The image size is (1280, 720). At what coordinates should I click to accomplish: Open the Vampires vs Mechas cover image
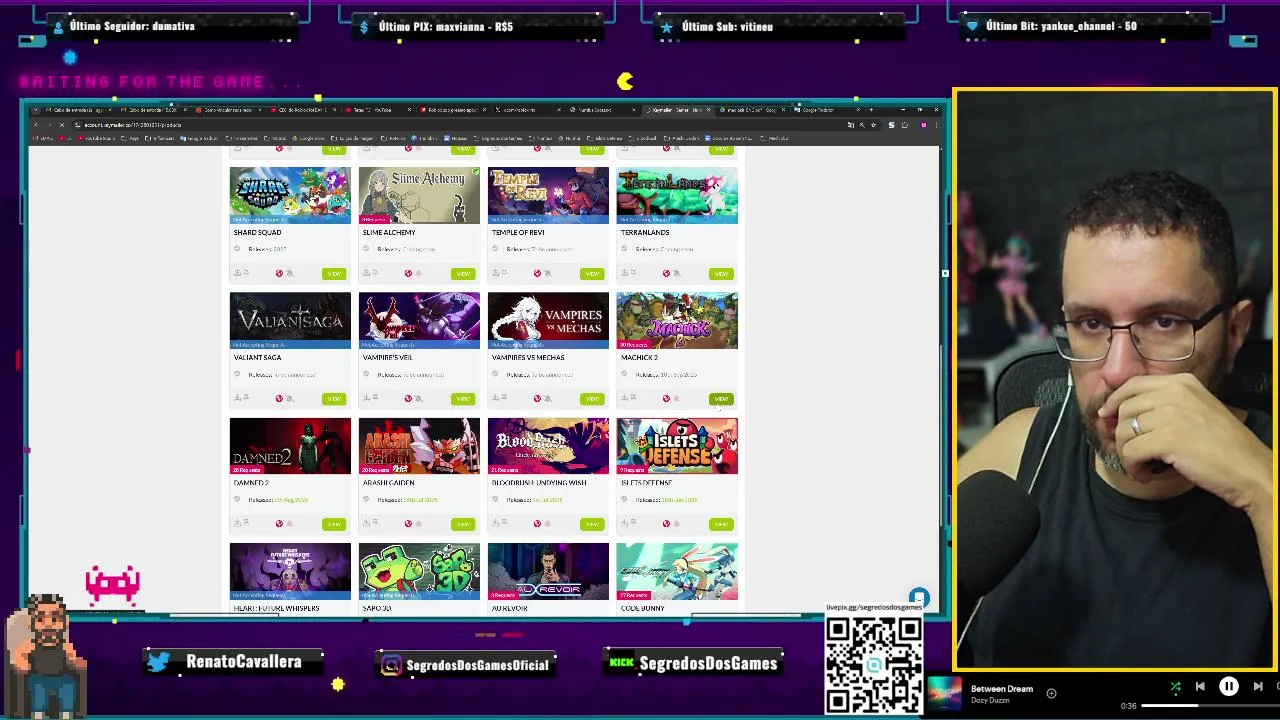click(548, 320)
